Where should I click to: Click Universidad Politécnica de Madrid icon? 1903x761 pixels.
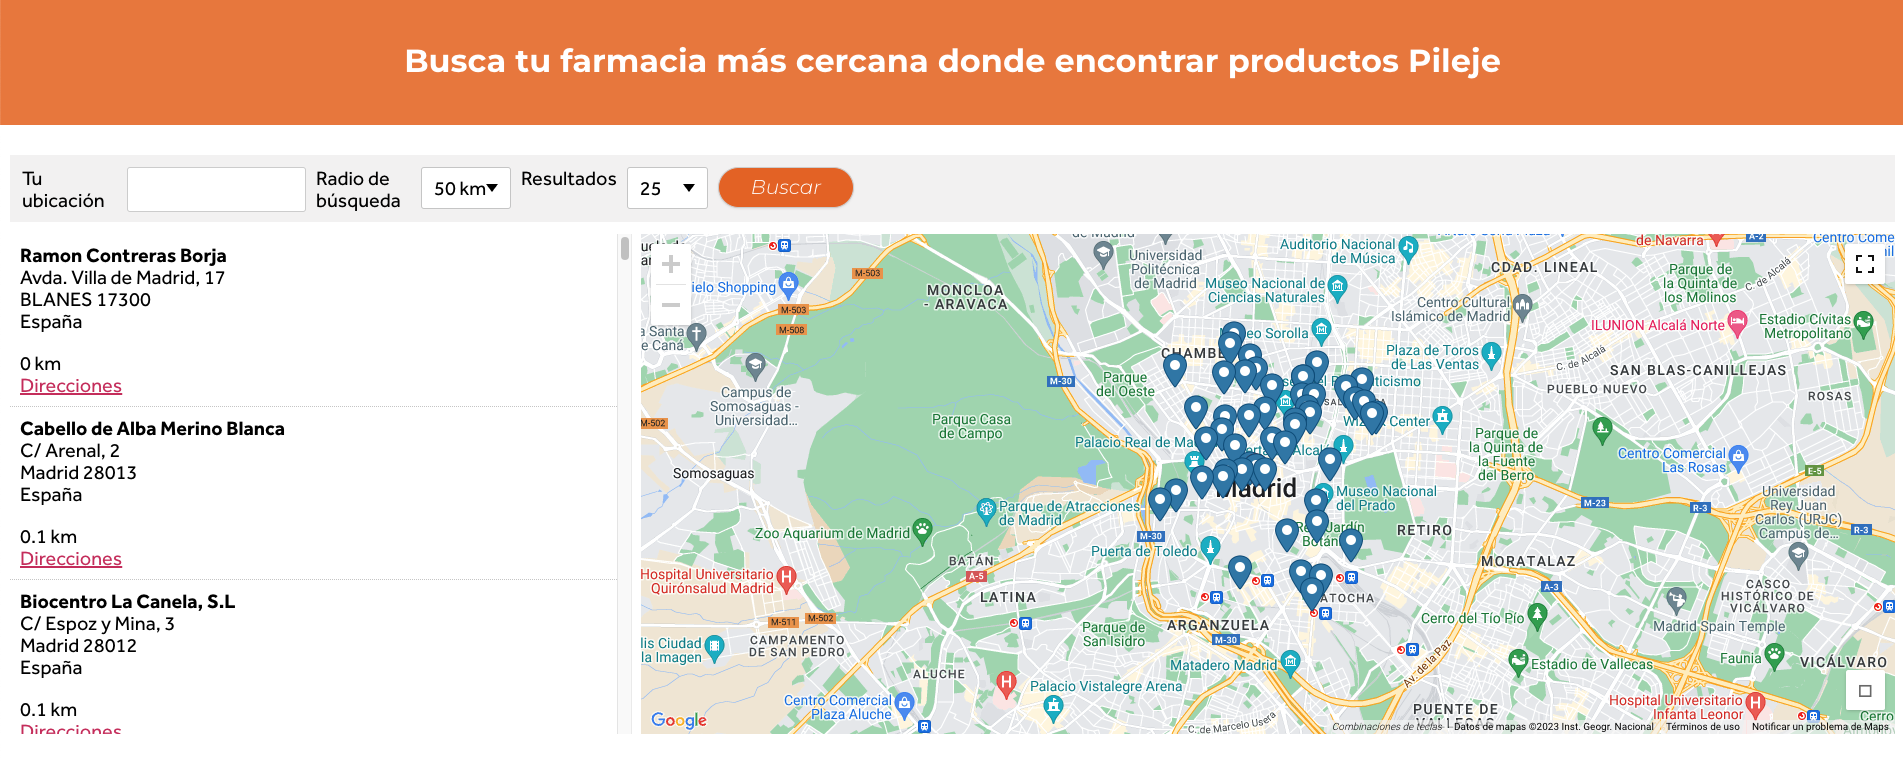(1103, 253)
